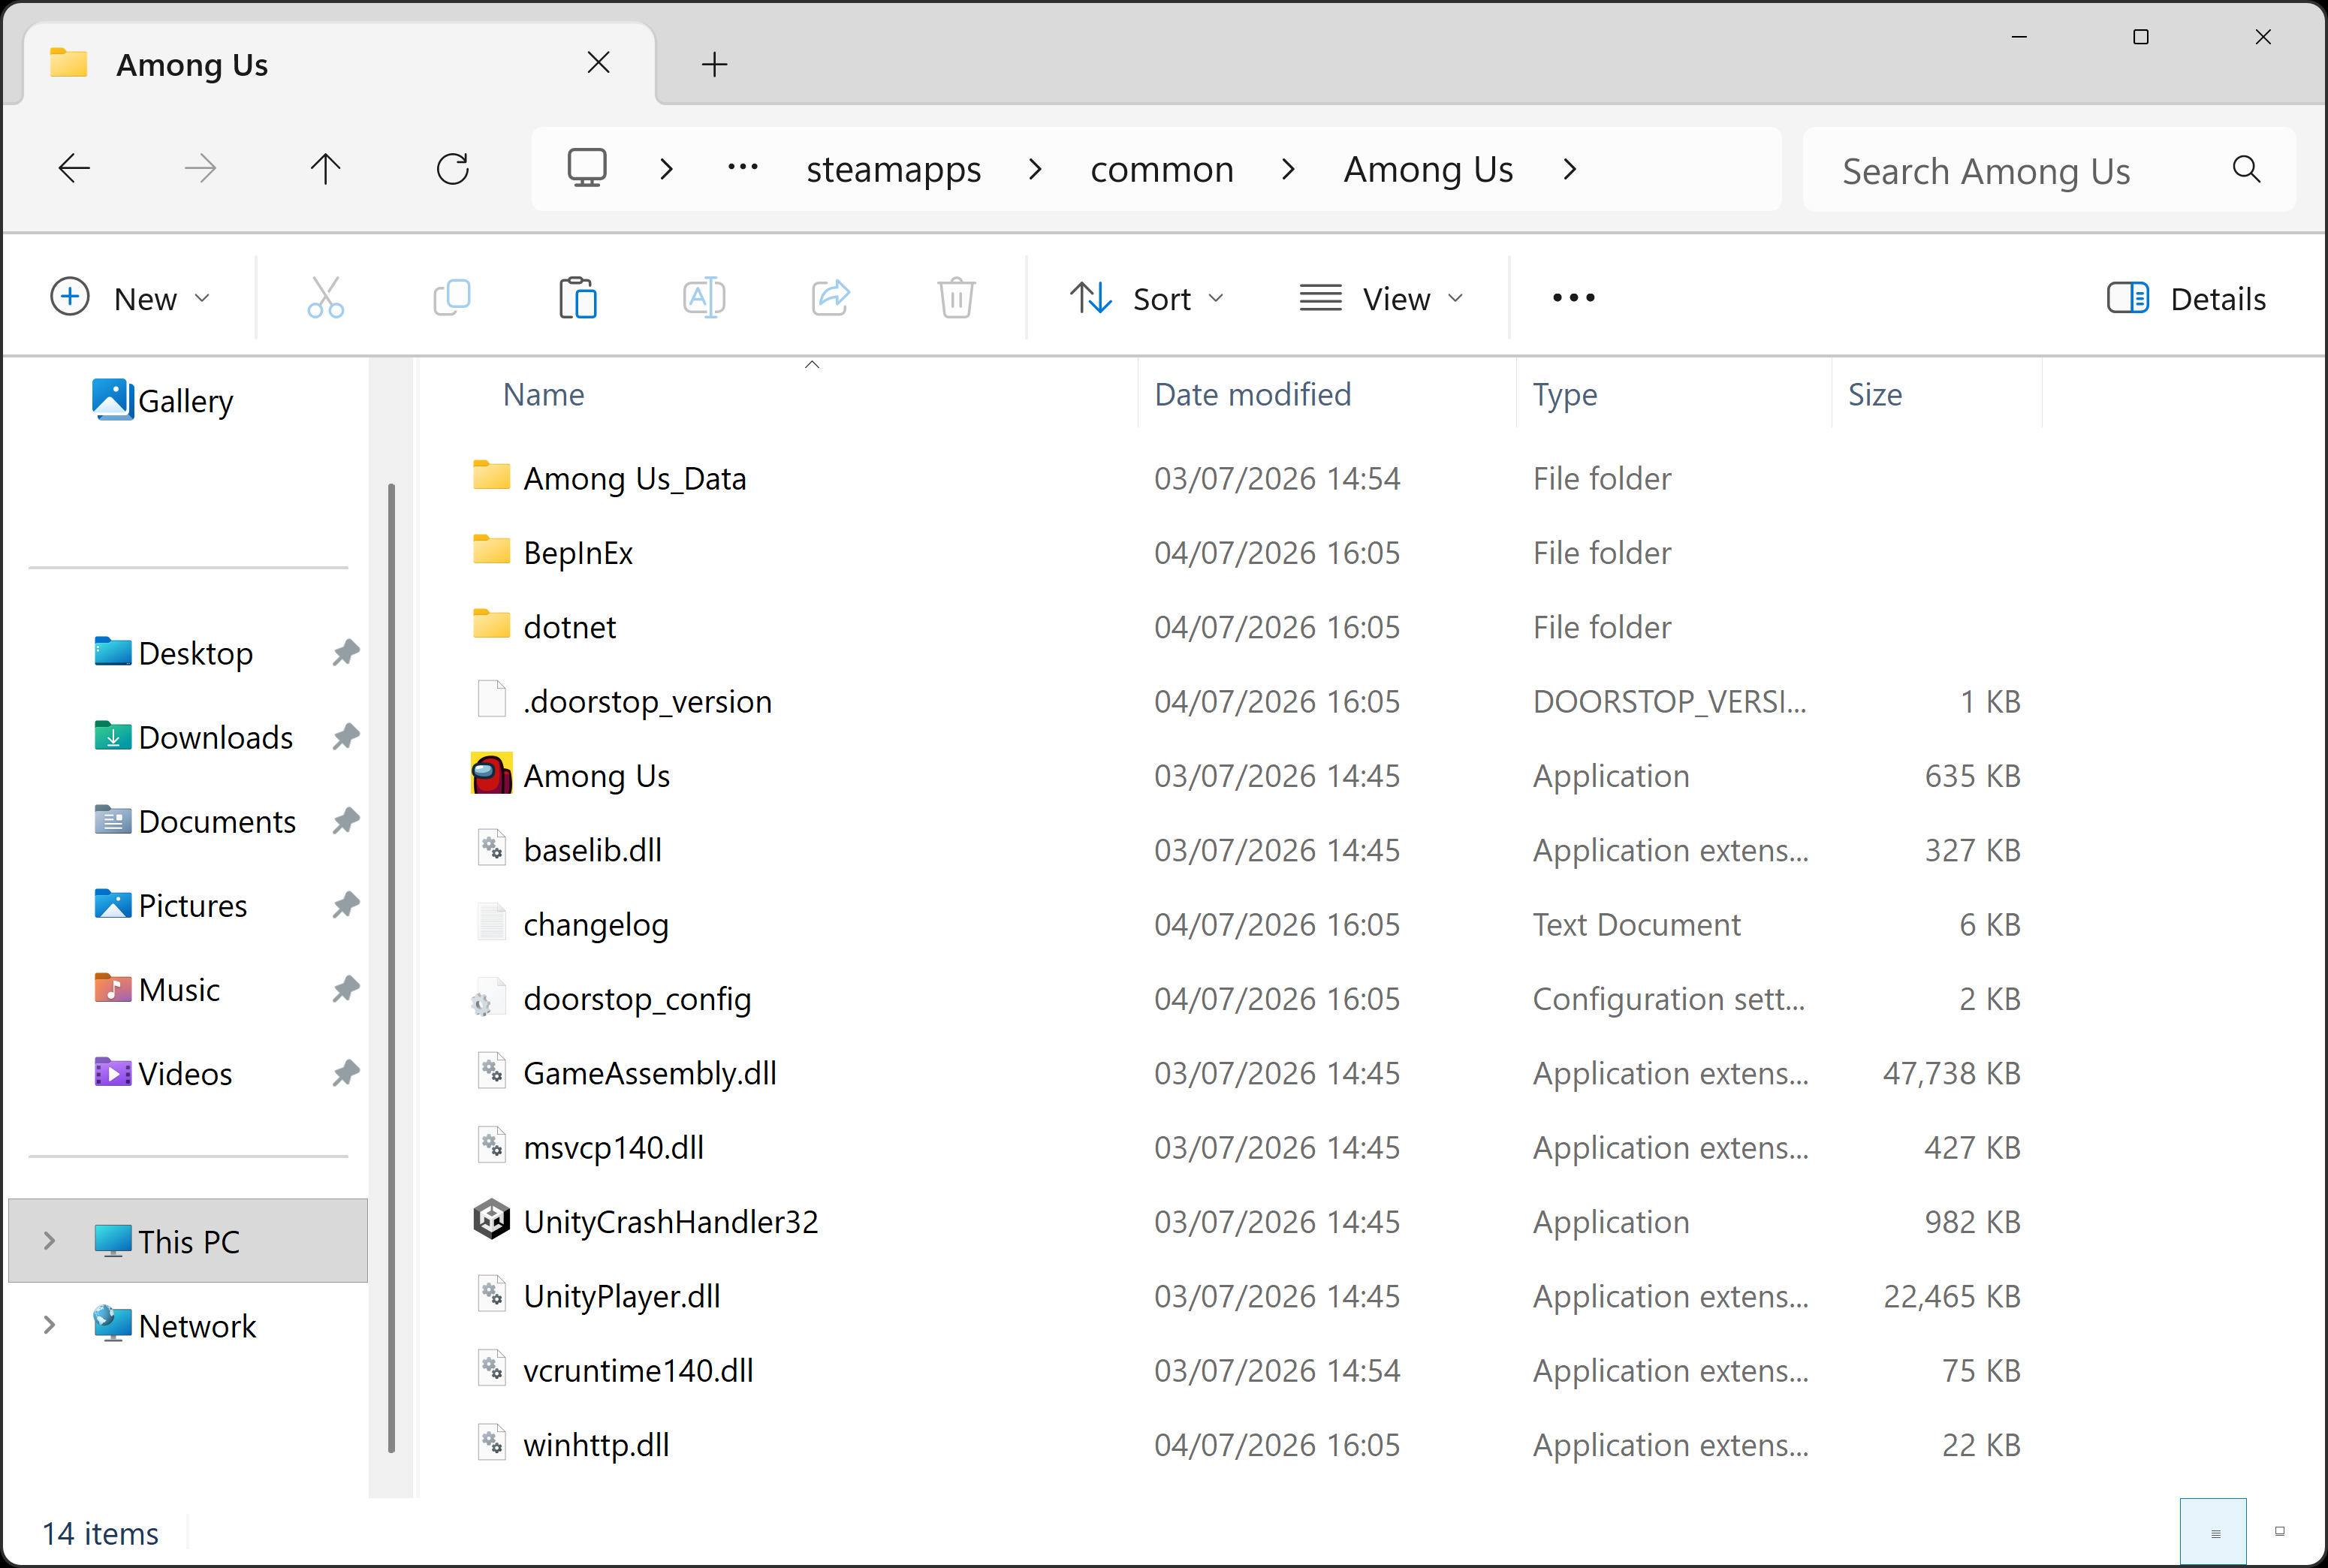
Task: Select the UnityCrashHandler32 application icon
Action: click(492, 1220)
